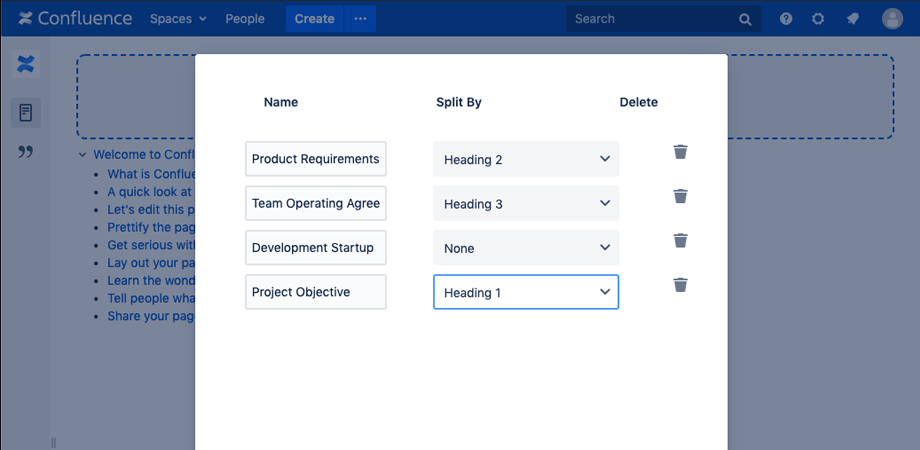The image size is (920, 450).
Task: Focus the header Search field
Action: pyautogui.click(x=664, y=19)
